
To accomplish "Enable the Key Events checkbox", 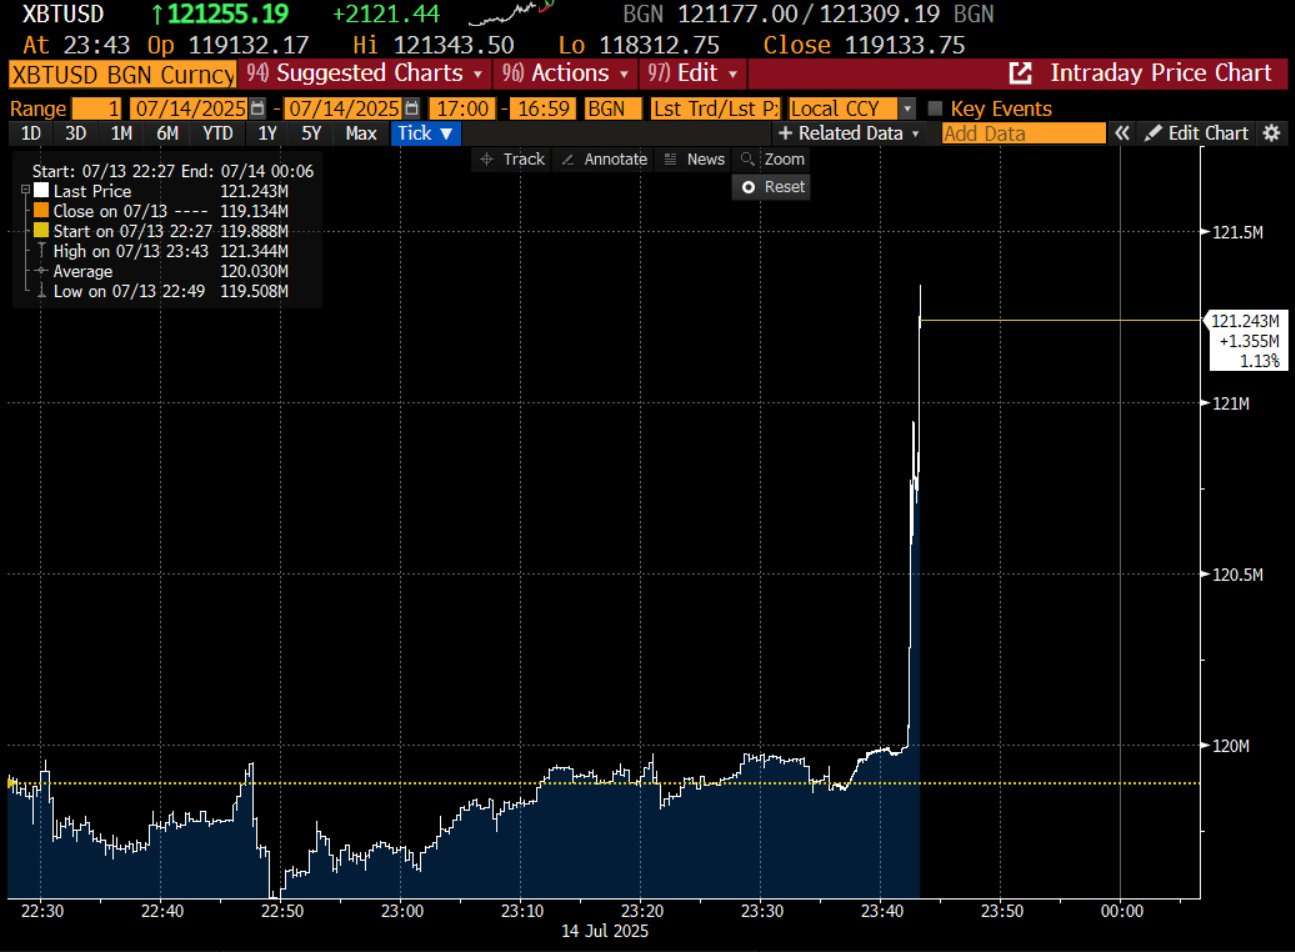I will (935, 109).
